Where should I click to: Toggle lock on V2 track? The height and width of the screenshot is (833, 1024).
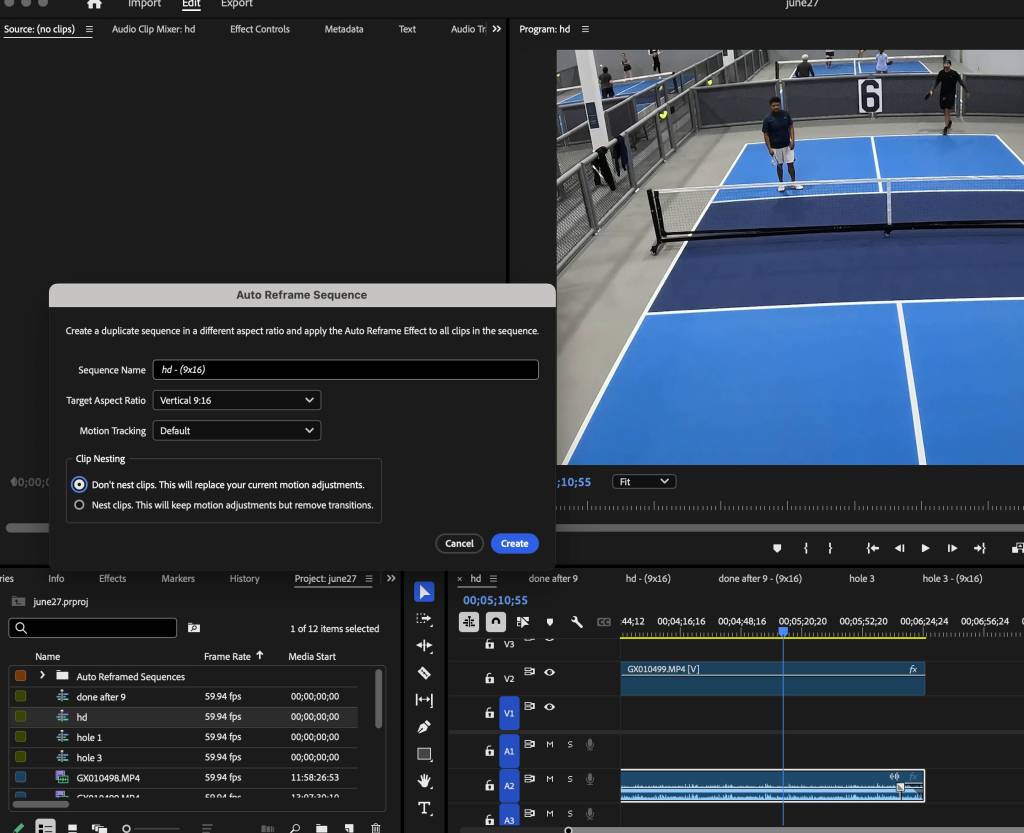pos(490,678)
